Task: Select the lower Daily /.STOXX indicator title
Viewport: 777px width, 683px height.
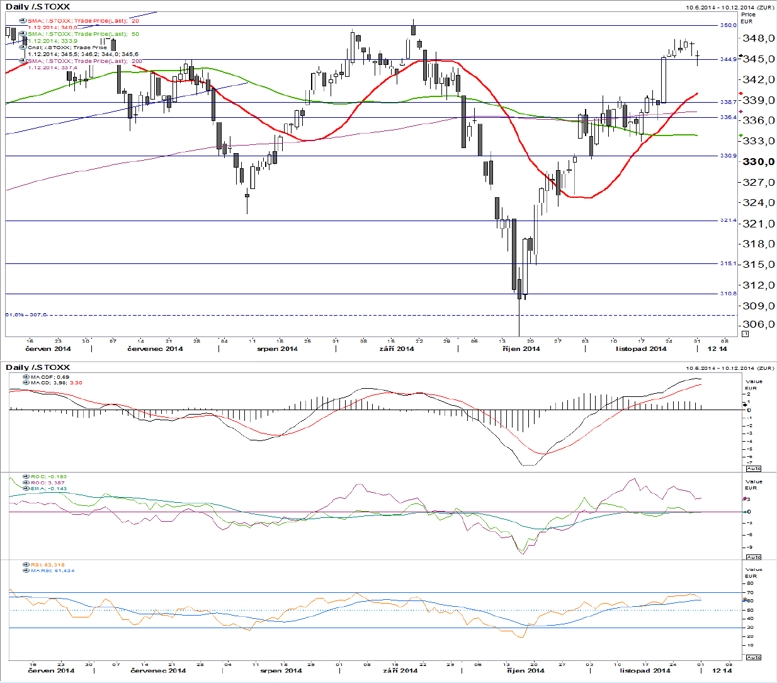Action: pos(38,367)
